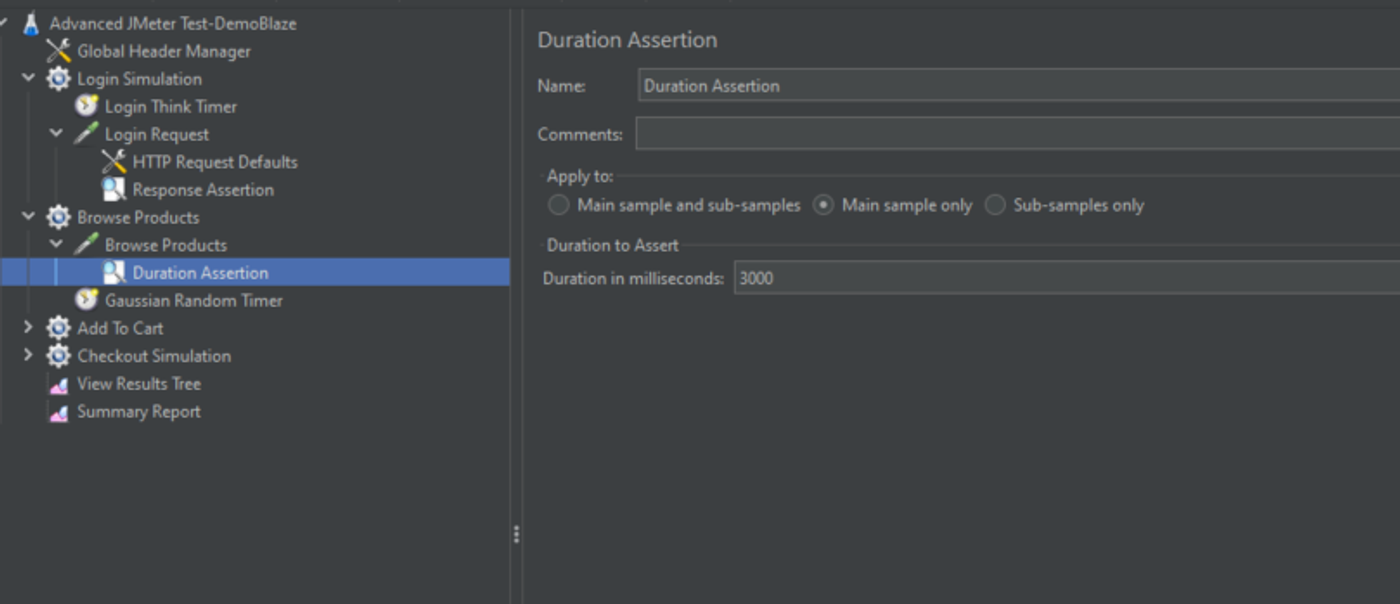Click the Duration in milliseconds field
The image size is (1400, 604).
tap(1067, 278)
